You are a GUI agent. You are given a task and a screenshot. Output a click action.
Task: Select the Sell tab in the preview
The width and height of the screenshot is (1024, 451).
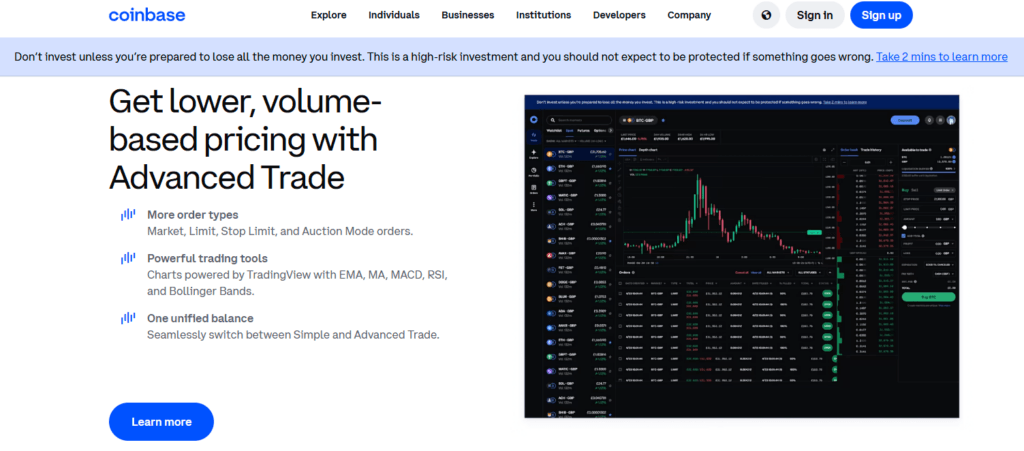click(914, 190)
